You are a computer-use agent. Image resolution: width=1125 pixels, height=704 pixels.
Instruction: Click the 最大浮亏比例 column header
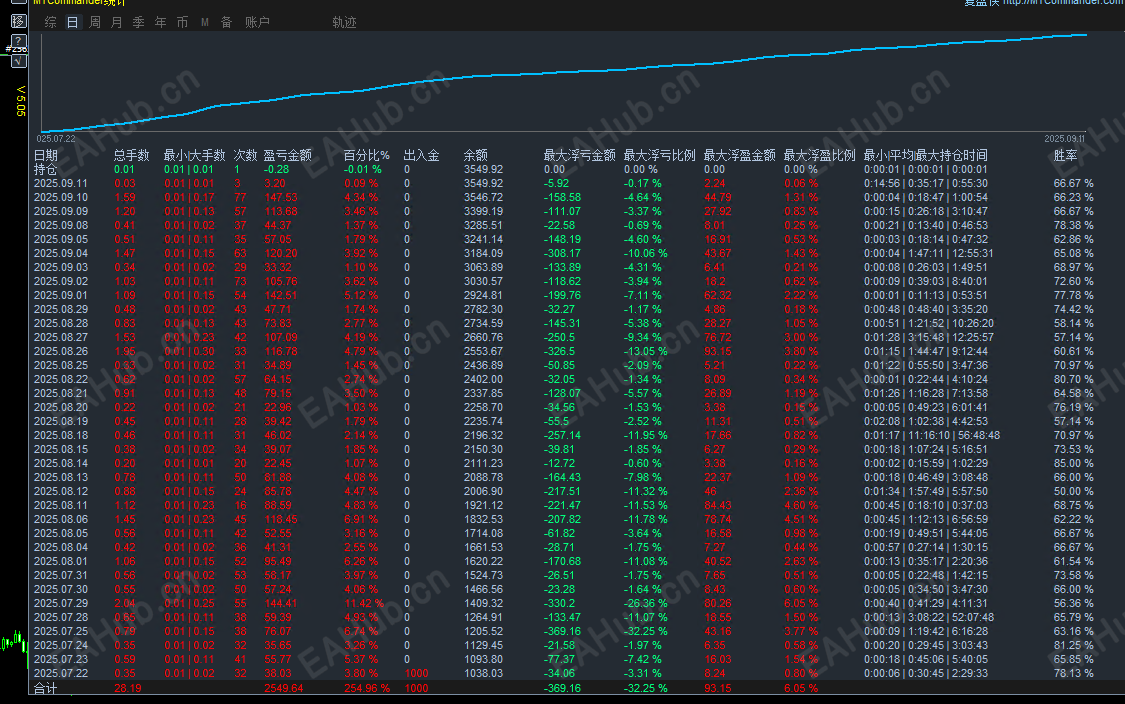659,155
